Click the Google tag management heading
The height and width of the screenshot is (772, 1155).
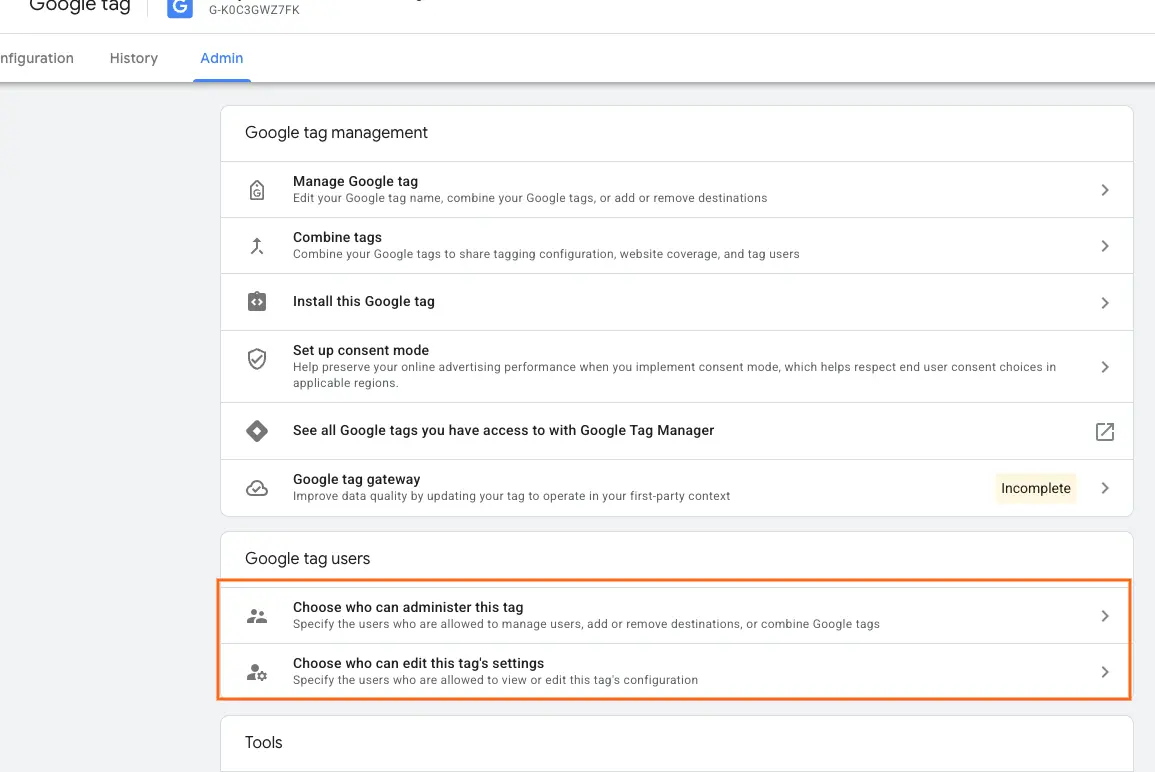[336, 133]
